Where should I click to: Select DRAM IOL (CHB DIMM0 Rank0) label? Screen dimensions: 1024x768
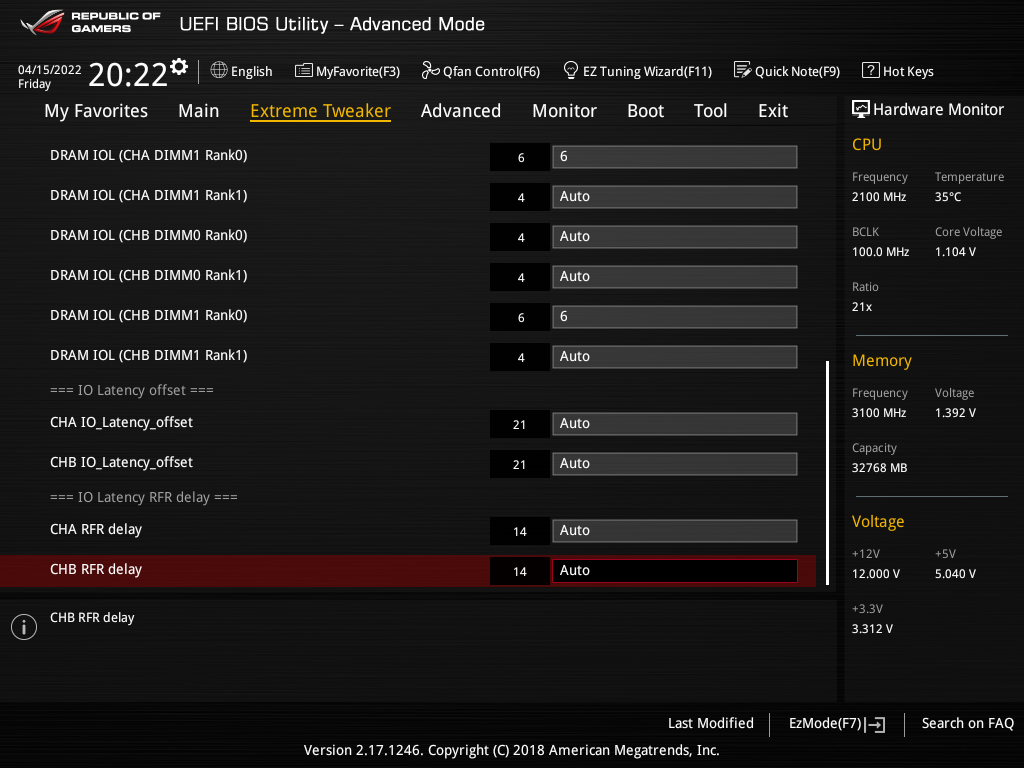pos(149,235)
